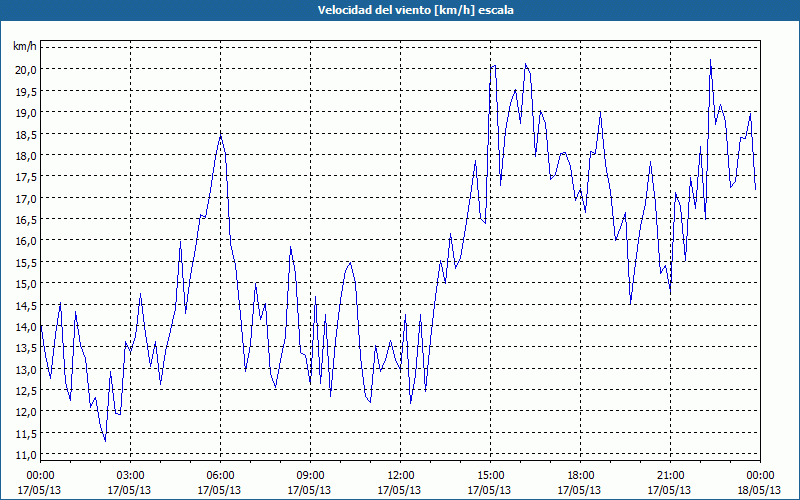Click the 'km/h' unit label
Viewport: 800px width, 500px height.
pyautogui.click(x=25, y=46)
